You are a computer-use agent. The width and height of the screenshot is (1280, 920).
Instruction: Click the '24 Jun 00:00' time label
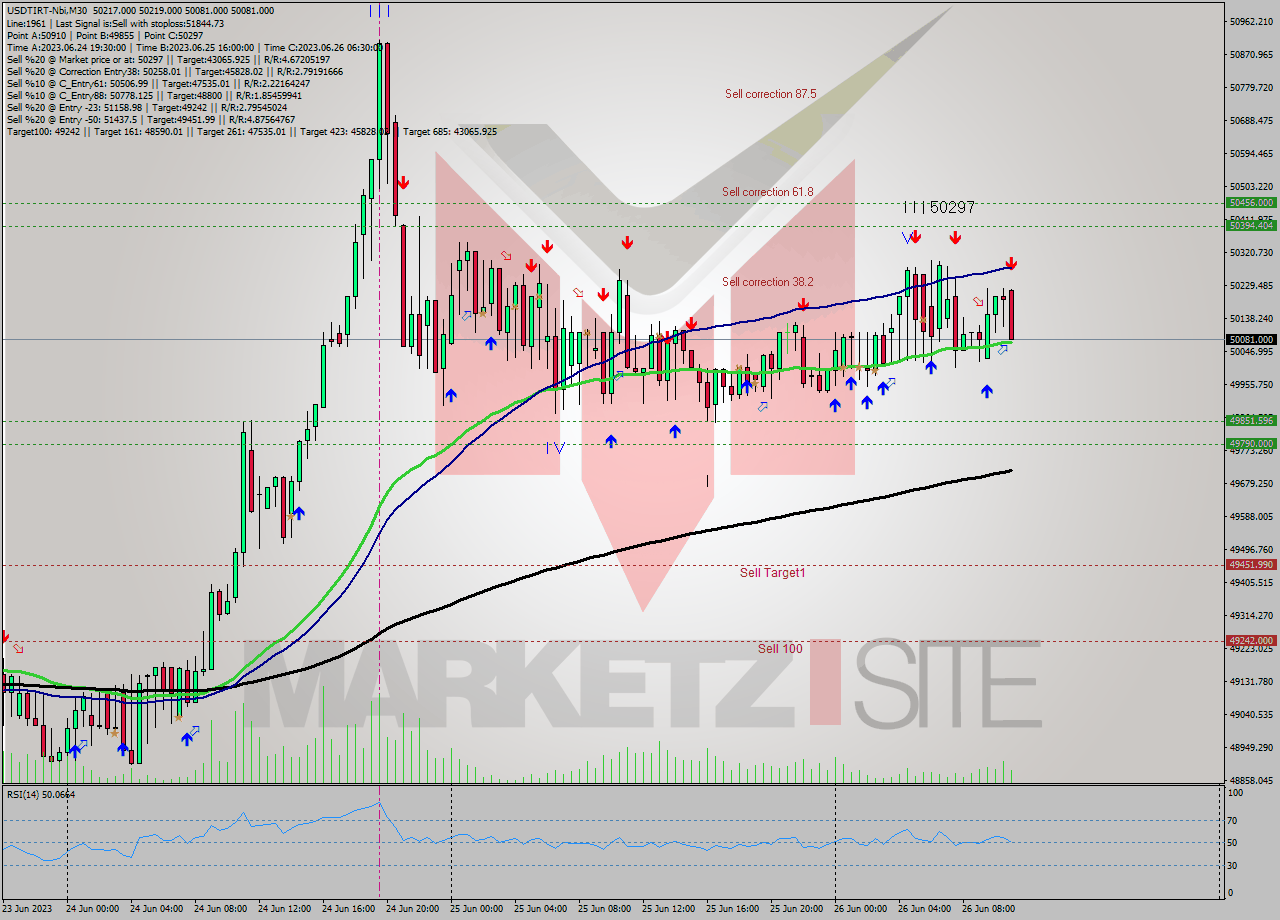[93, 909]
